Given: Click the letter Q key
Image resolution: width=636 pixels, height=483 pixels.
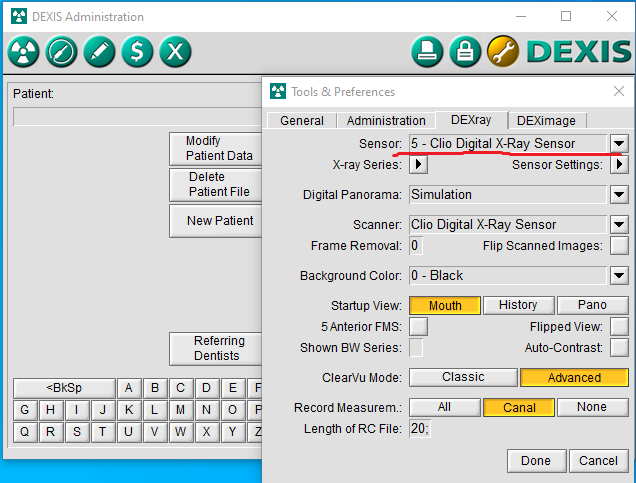Looking at the screenshot, I should 25,432.
